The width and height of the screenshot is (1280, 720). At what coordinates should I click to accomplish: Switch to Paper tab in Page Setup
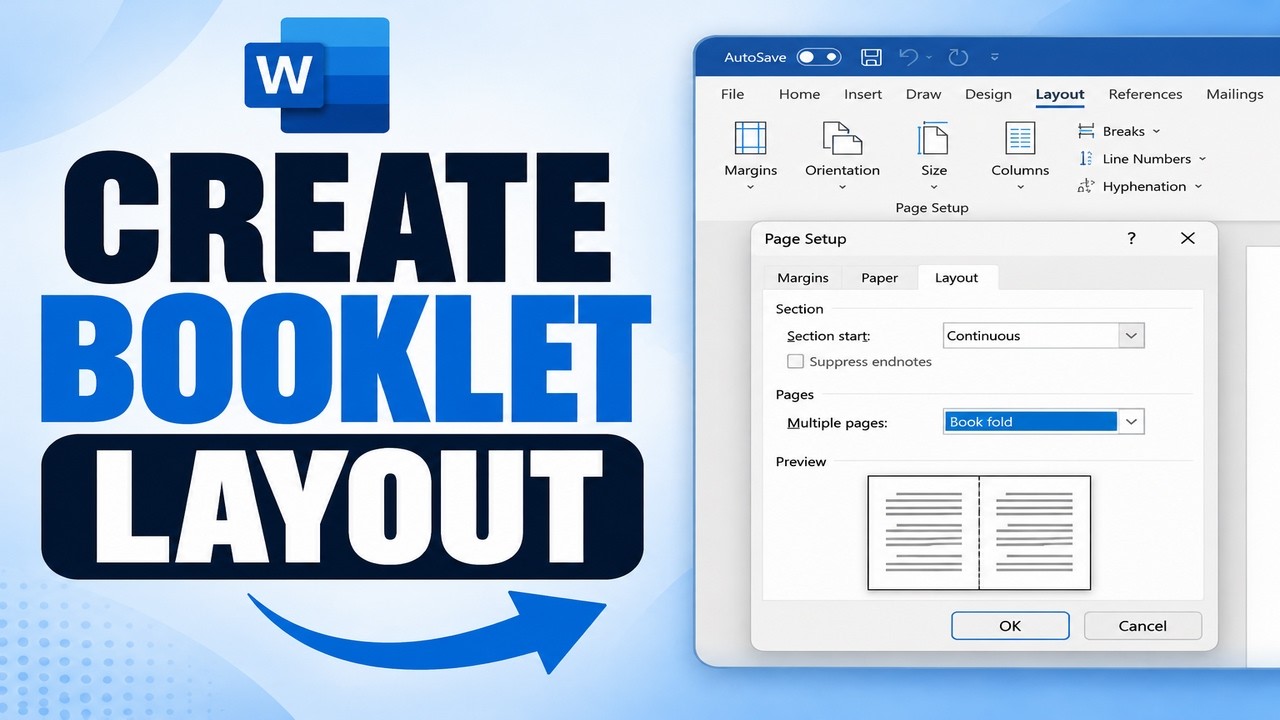tap(880, 278)
